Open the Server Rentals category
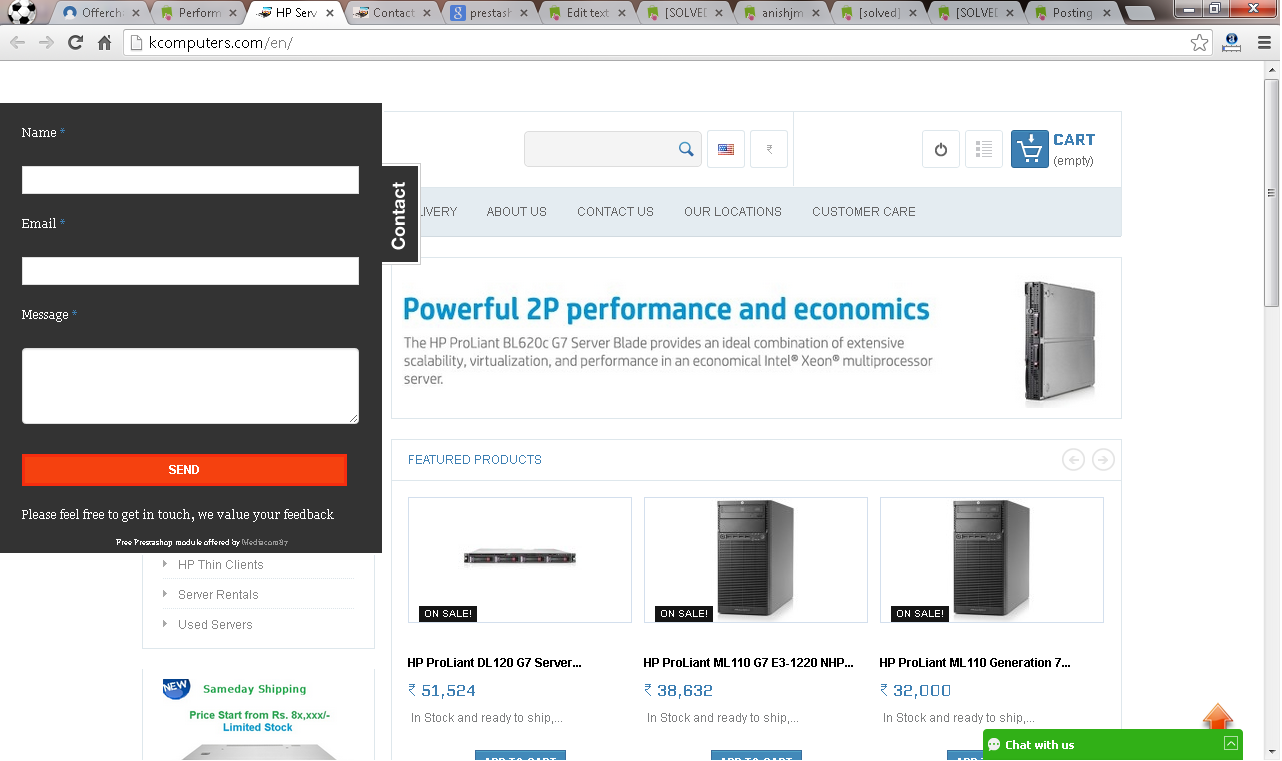 [218, 595]
